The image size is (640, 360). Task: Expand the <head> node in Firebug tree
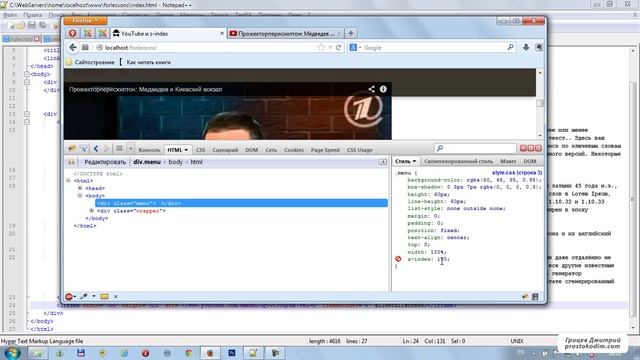80,188
